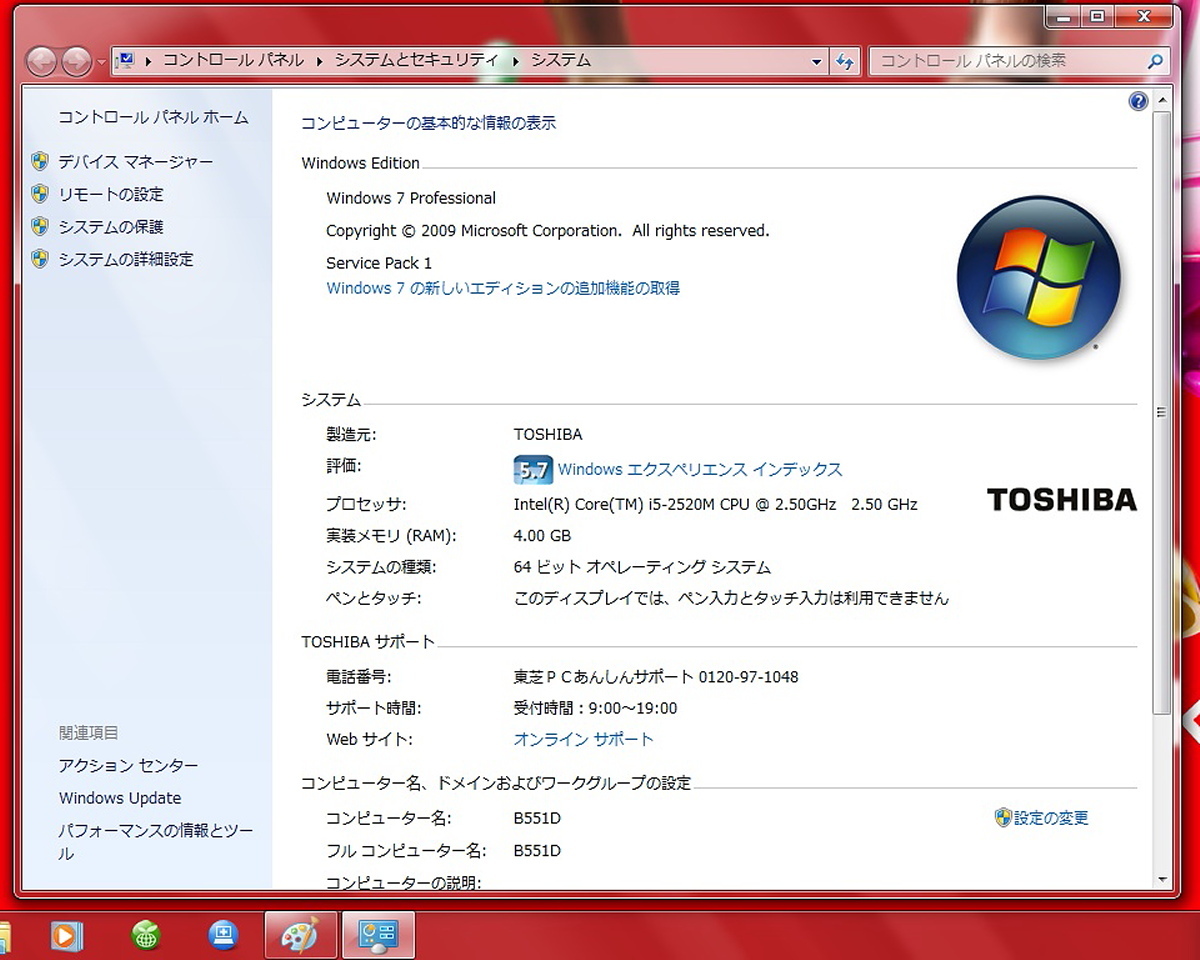Click the magnifier search icon
Screen dimensions: 1200x960
(x=1156, y=61)
